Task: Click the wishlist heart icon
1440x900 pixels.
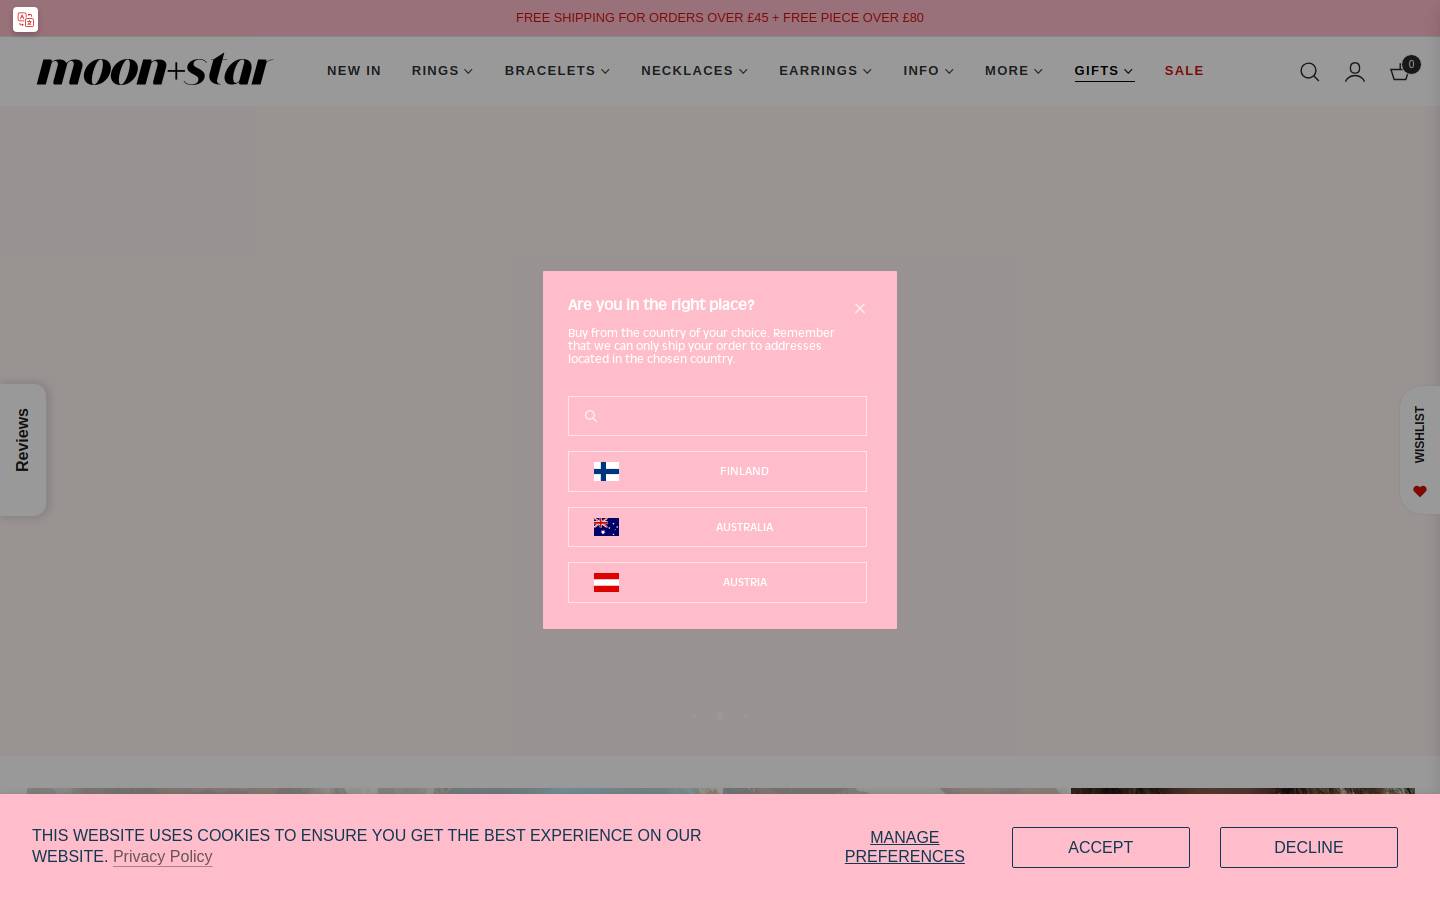Action: click(x=1420, y=491)
